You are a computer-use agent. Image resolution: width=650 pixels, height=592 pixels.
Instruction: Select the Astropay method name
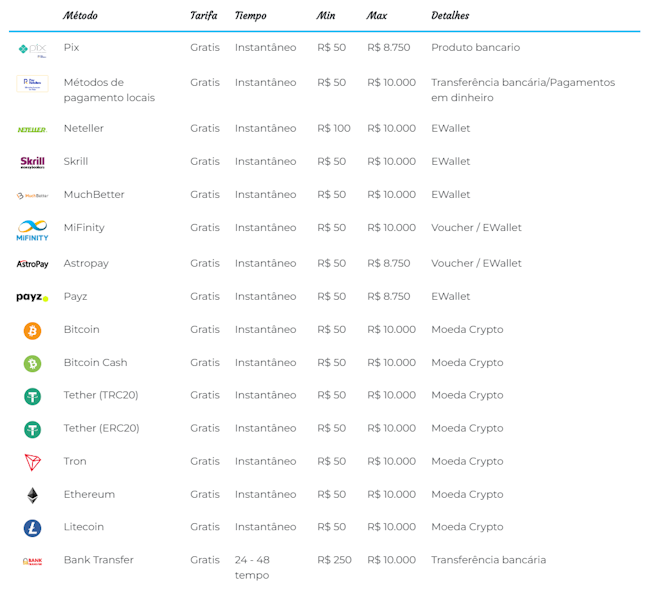click(x=86, y=263)
